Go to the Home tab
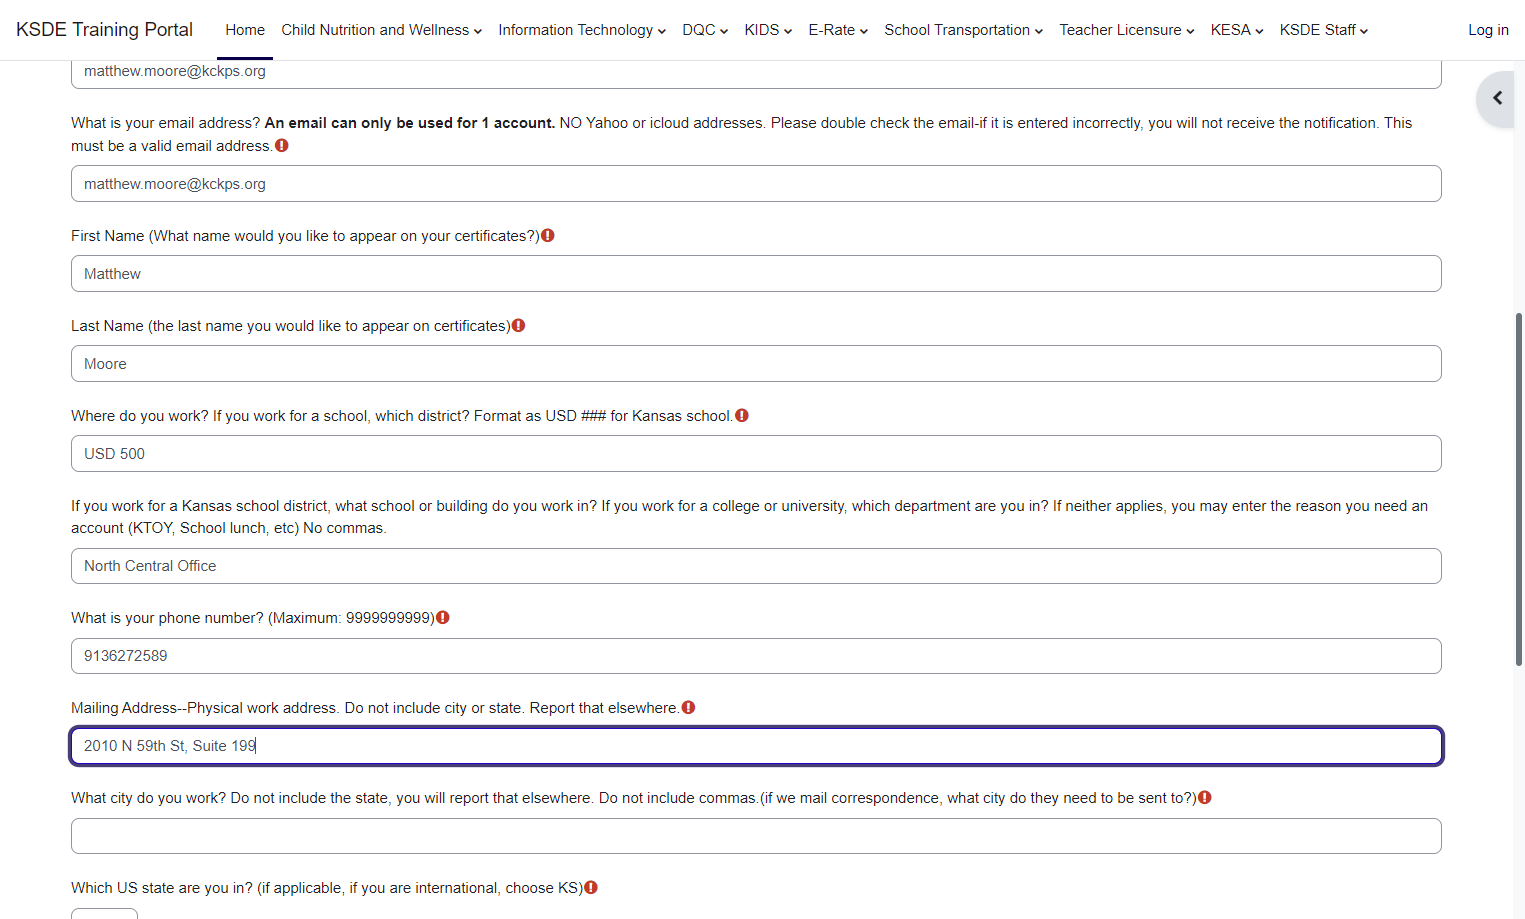The width and height of the screenshot is (1525, 919). pos(245,30)
